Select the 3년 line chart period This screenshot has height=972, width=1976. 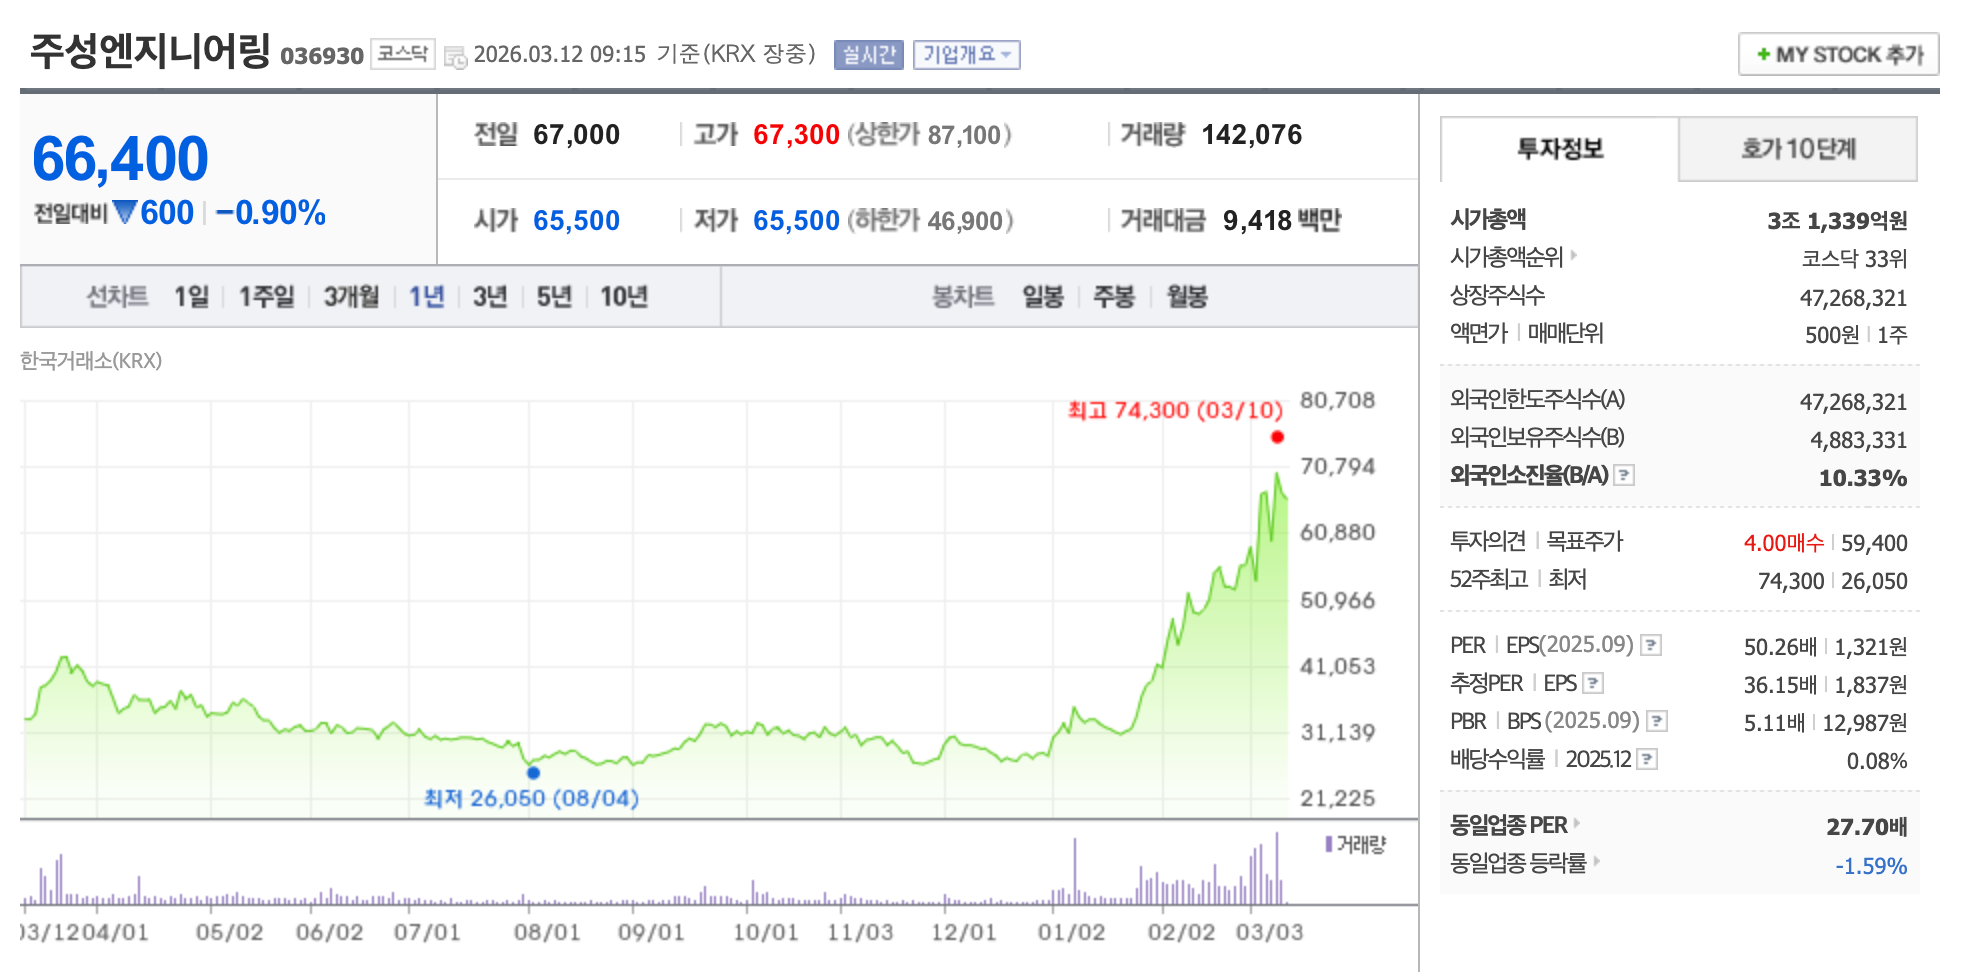(x=490, y=297)
